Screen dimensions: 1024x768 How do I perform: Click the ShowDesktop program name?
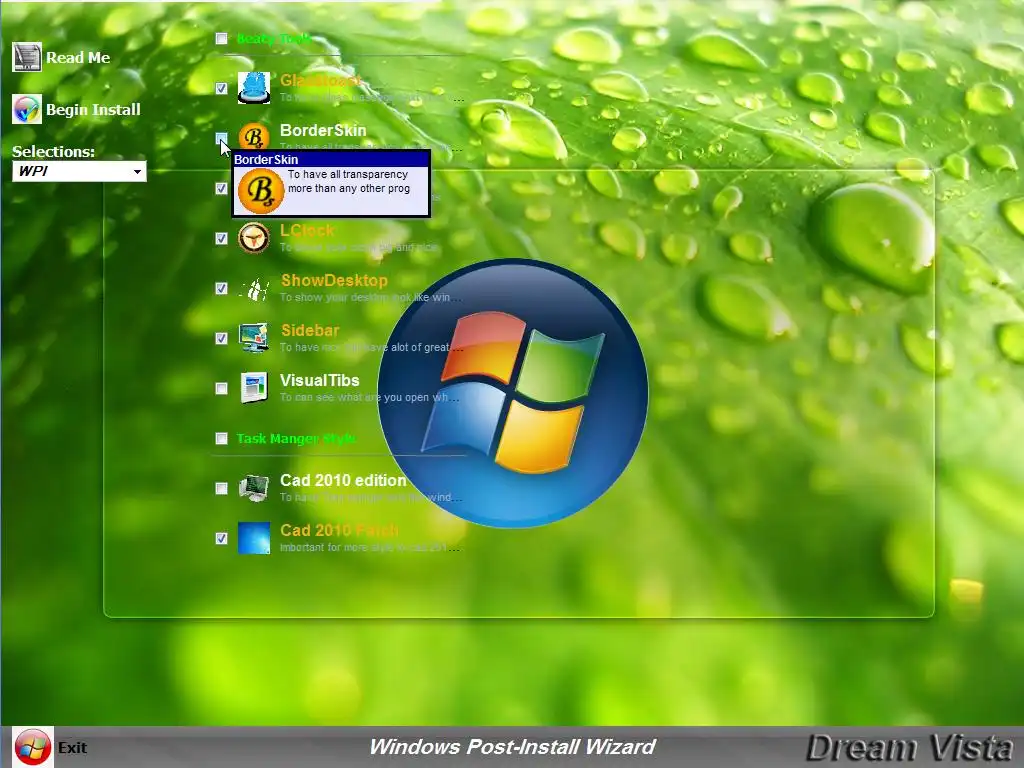pyautogui.click(x=334, y=280)
